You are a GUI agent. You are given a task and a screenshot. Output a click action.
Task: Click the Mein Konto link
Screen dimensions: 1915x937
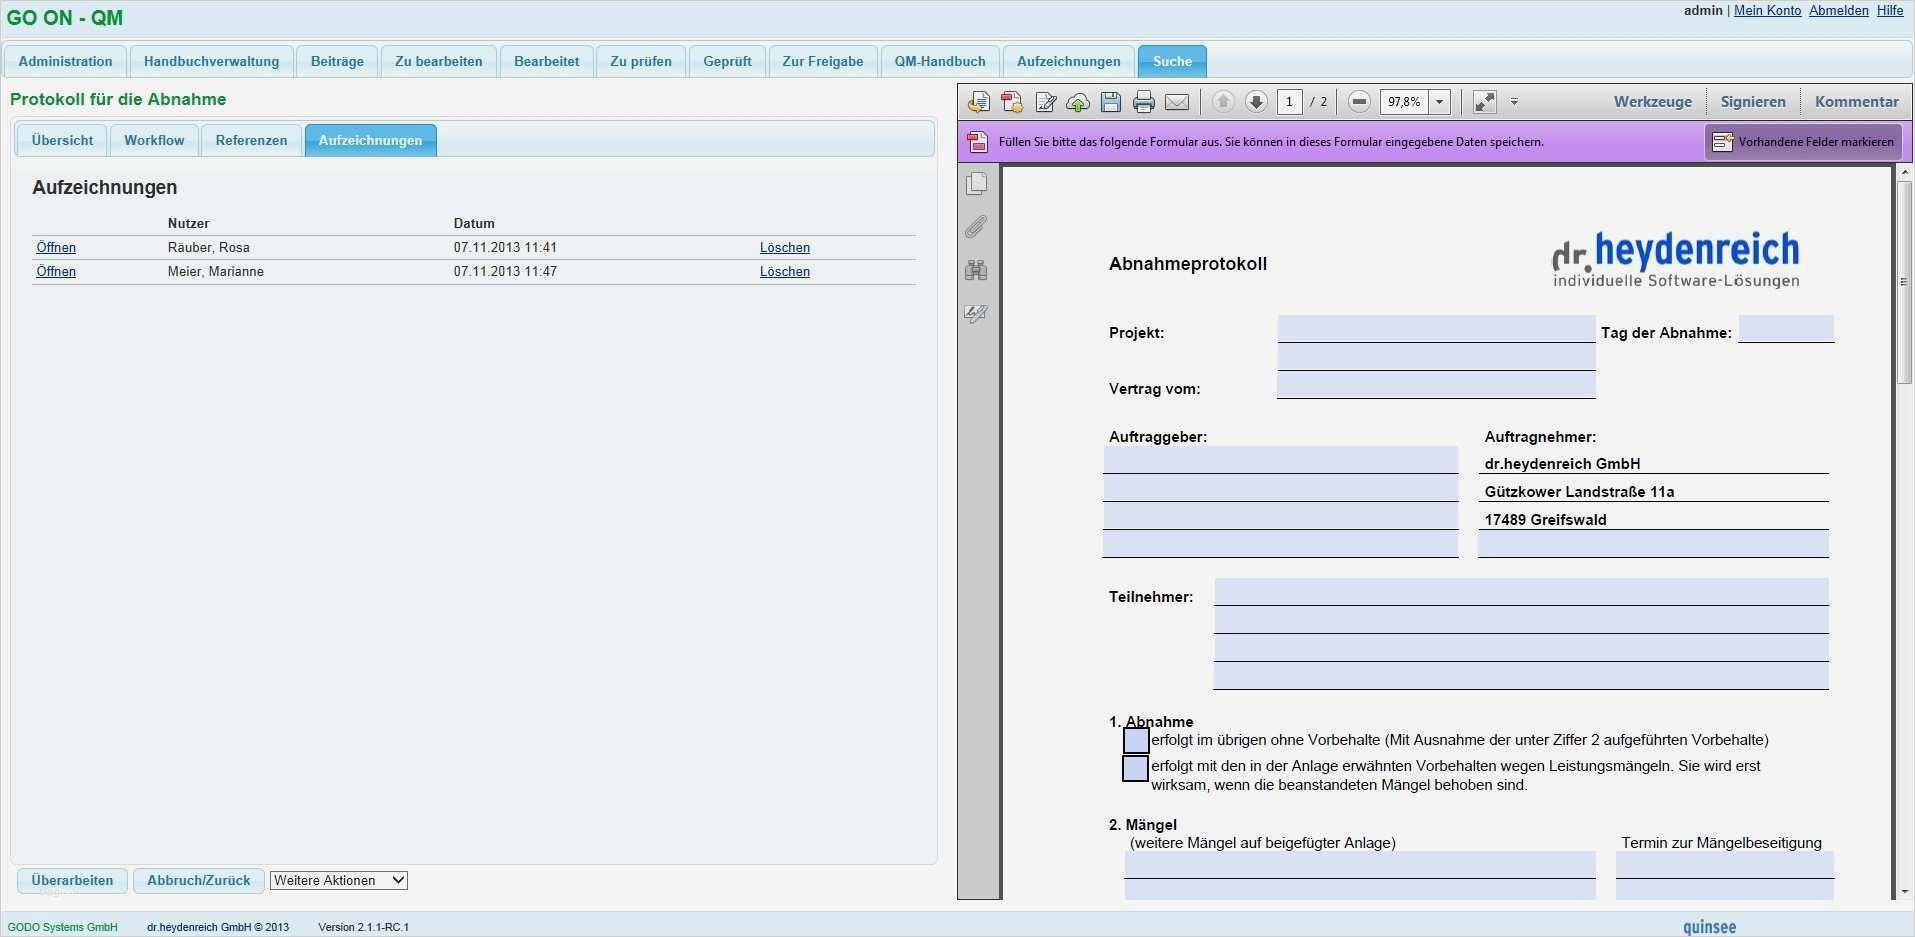tap(1767, 10)
